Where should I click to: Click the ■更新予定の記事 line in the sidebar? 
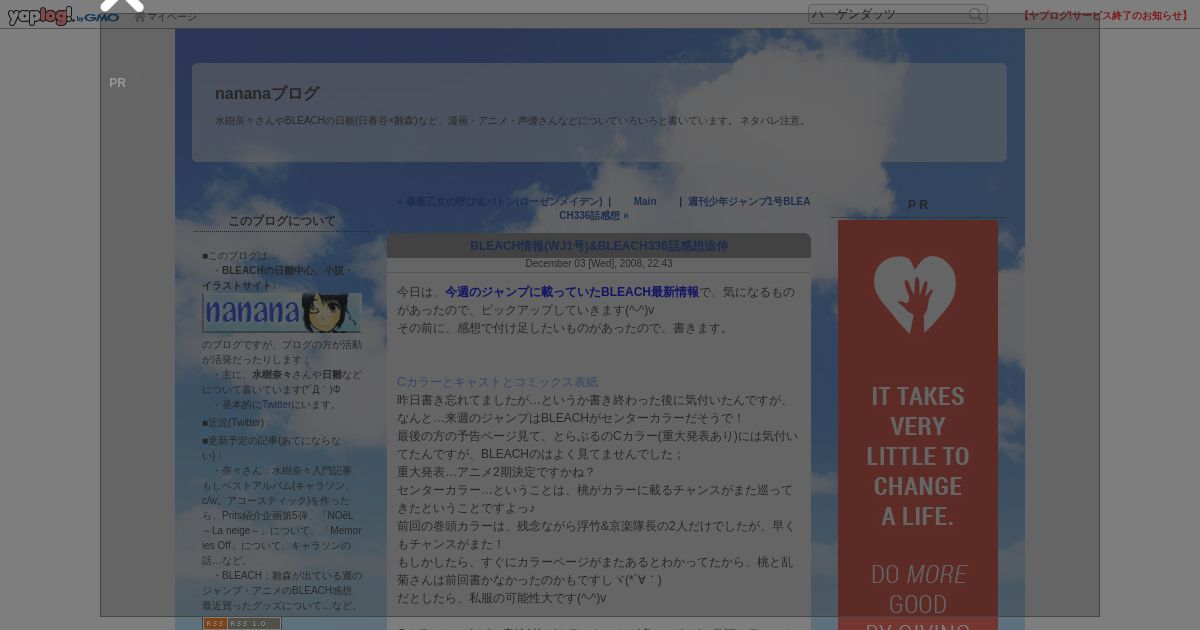click(x=271, y=447)
